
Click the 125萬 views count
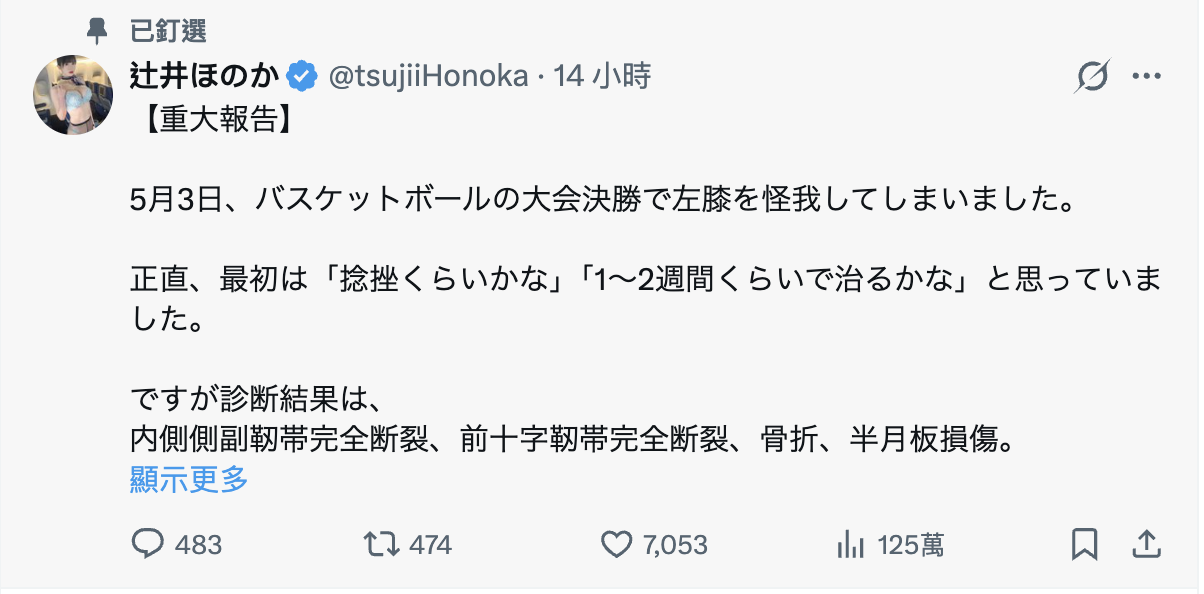click(911, 545)
